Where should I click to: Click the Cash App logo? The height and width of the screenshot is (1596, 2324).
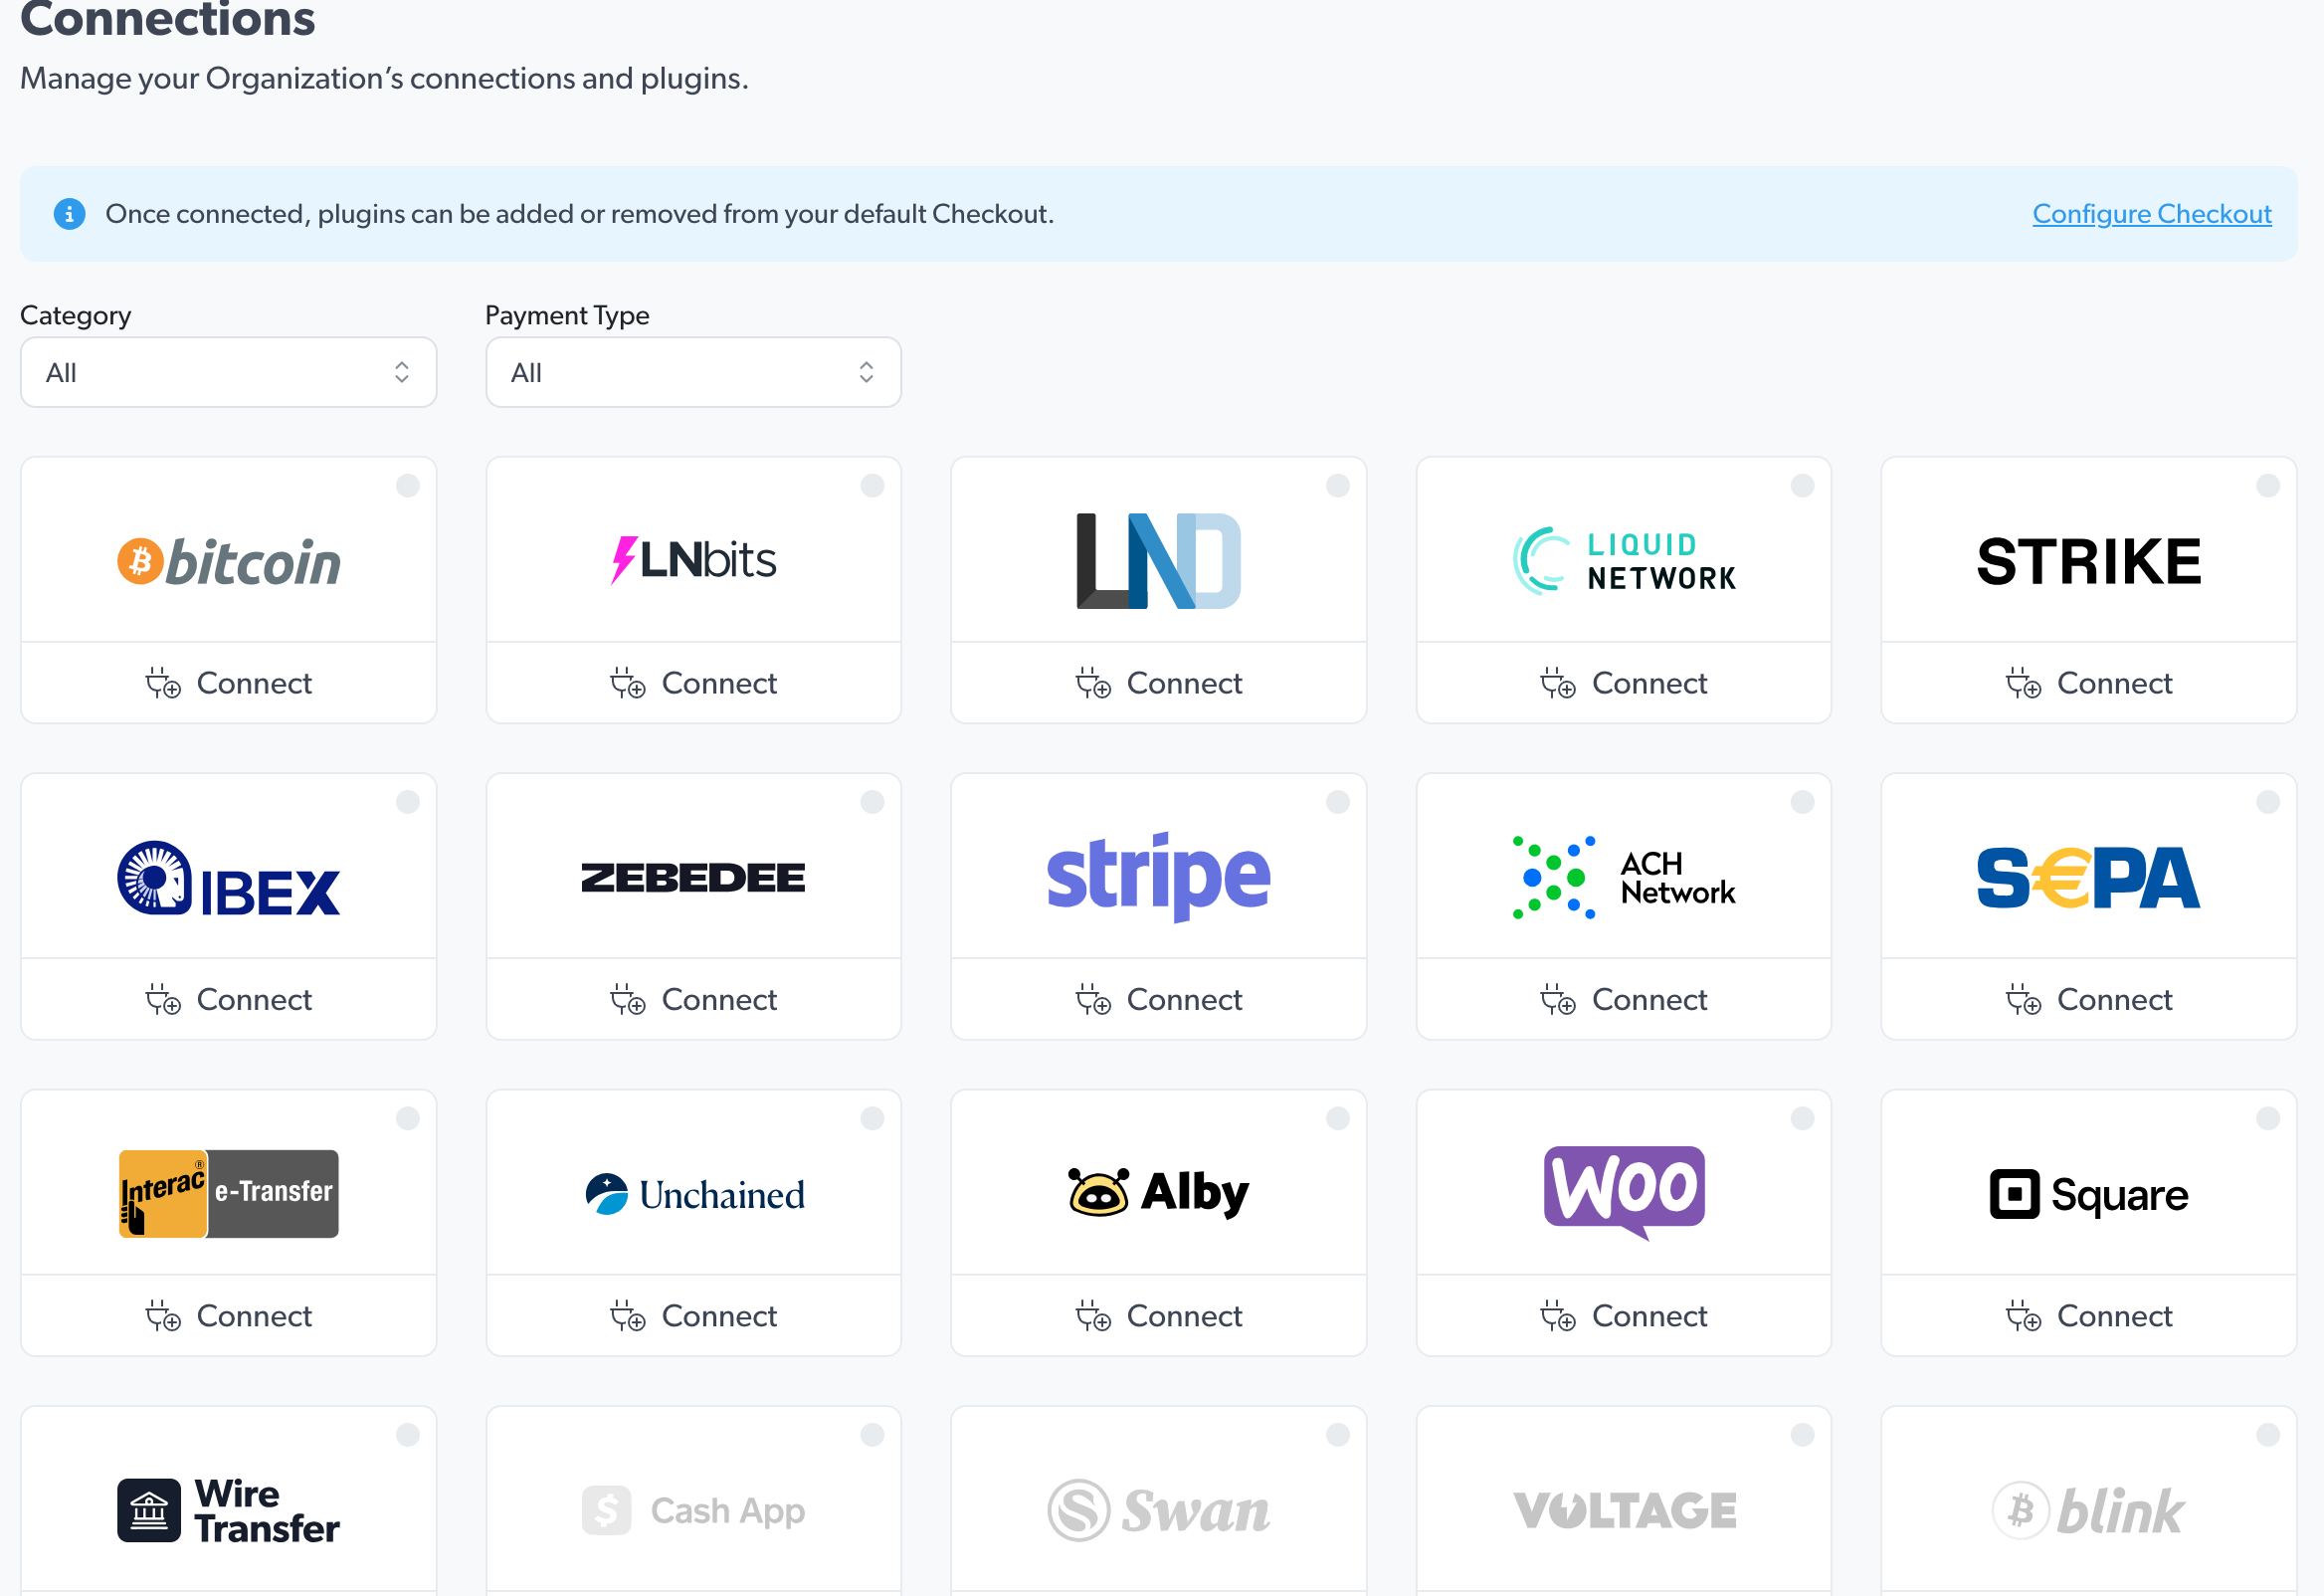click(x=693, y=1510)
